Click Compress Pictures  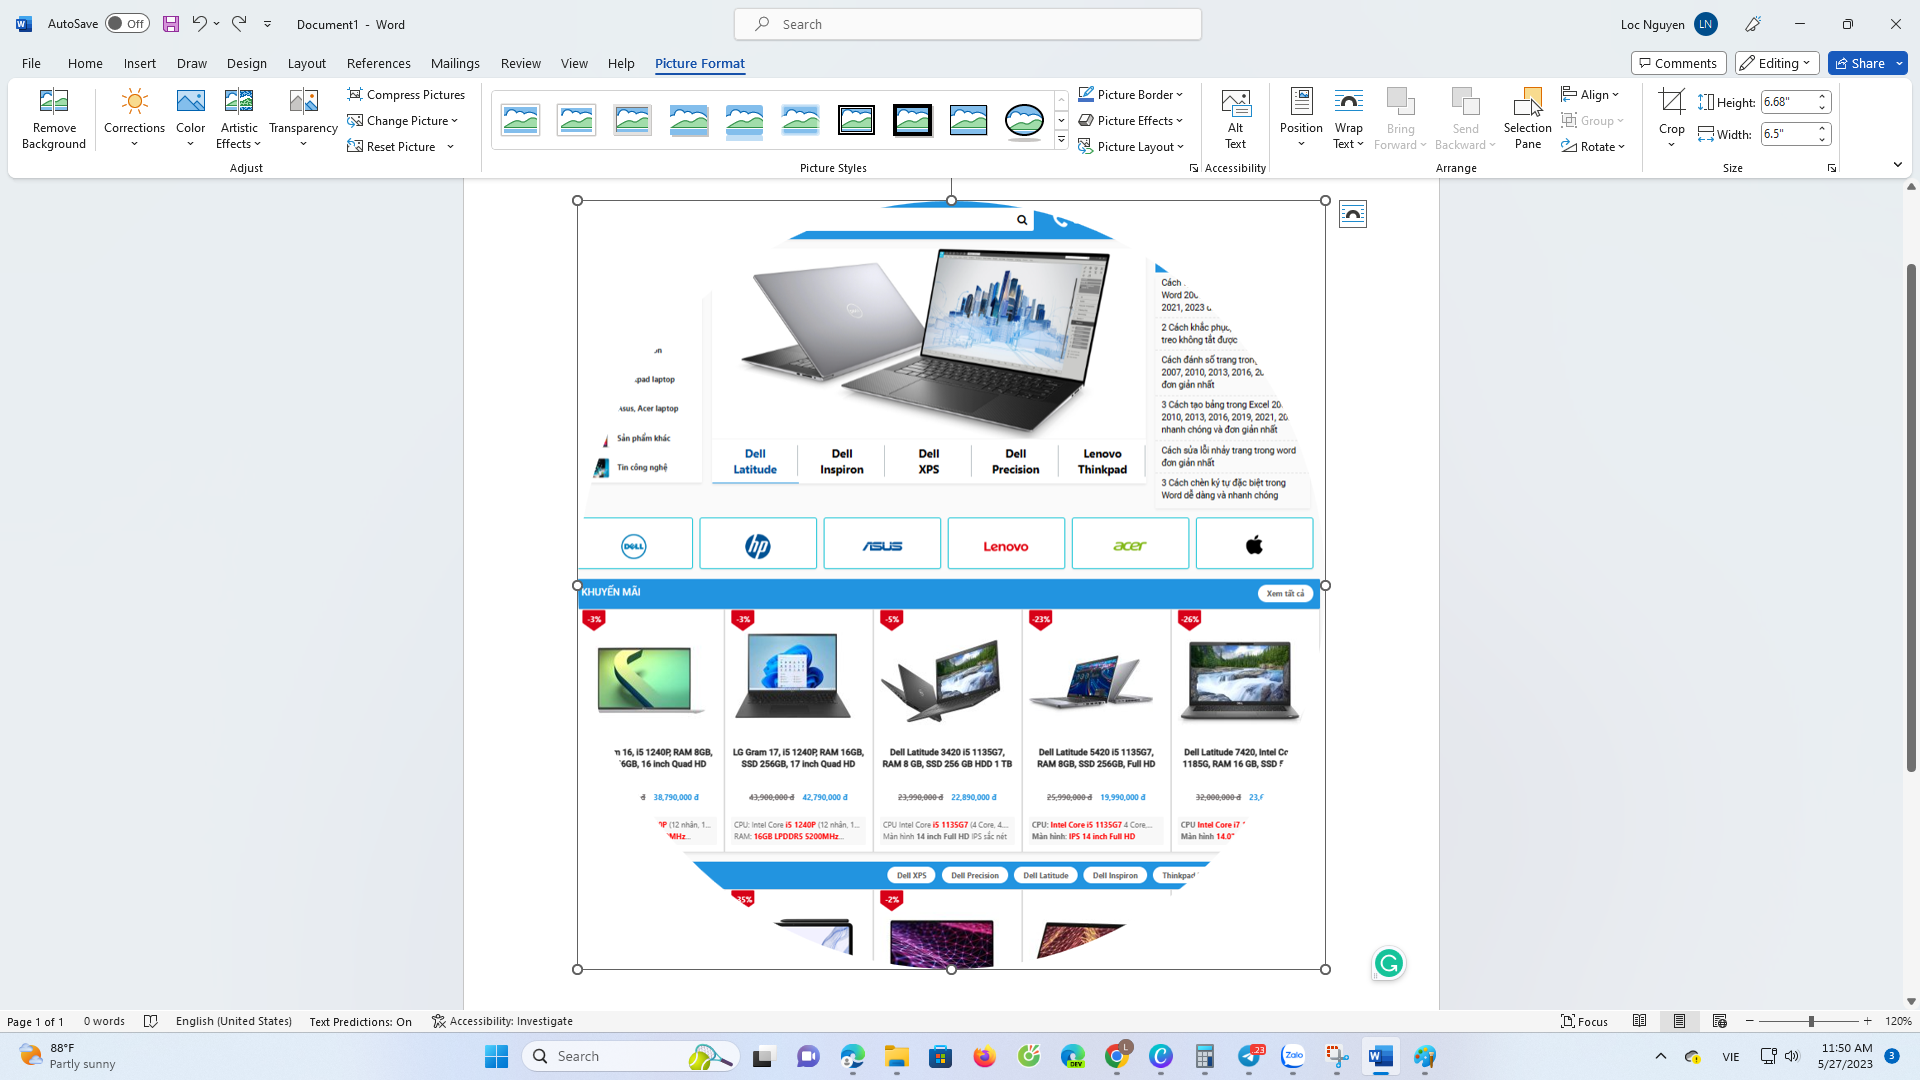(x=406, y=94)
